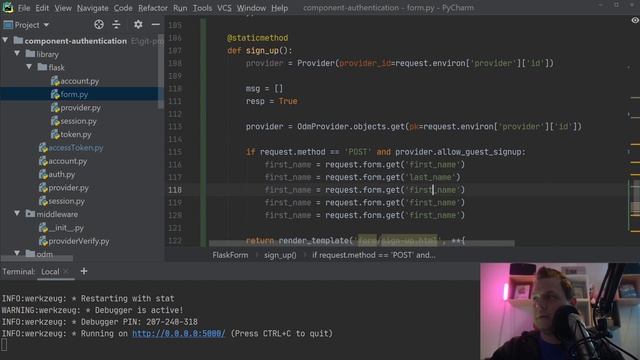This screenshot has width=640, height=360.
Task: Select form.py in project tree
Action: (x=74, y=94)
